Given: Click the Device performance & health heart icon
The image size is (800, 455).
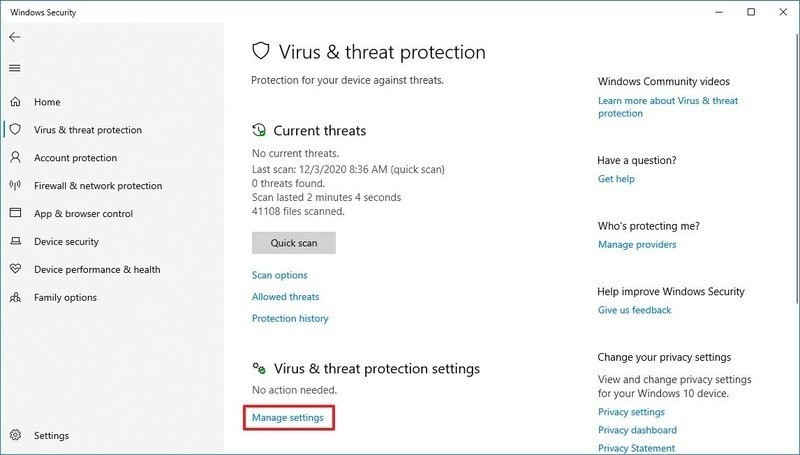Looking at the screenshot, I should (15, 268).
